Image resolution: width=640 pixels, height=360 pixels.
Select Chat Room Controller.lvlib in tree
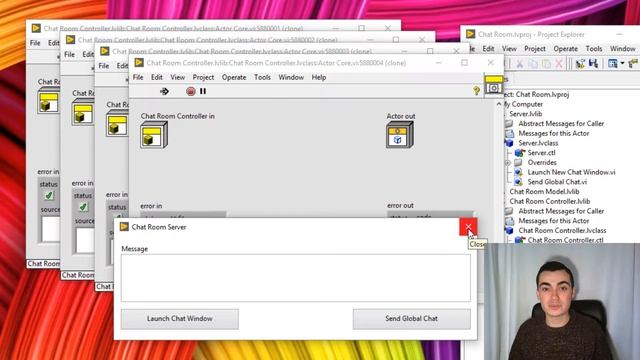tap(549, 201)
